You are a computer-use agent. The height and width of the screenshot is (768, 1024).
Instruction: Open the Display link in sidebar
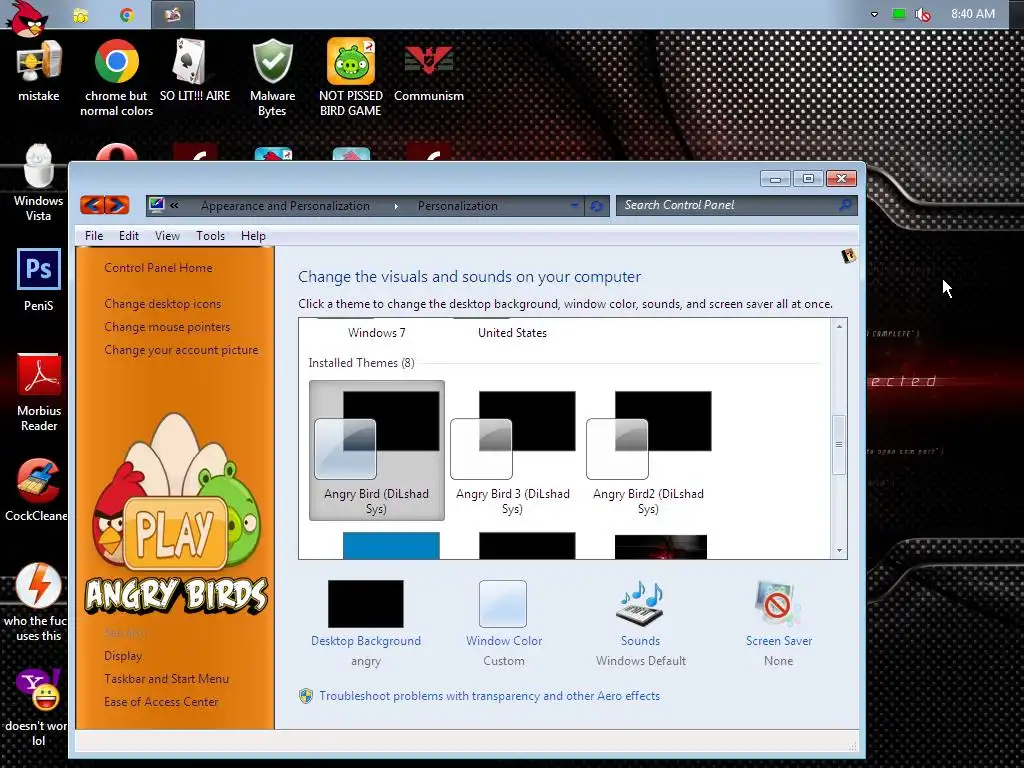[x=123, y=656]
